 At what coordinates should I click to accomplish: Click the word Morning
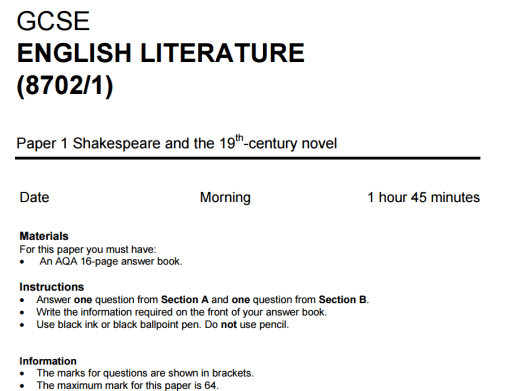[225, 197]
